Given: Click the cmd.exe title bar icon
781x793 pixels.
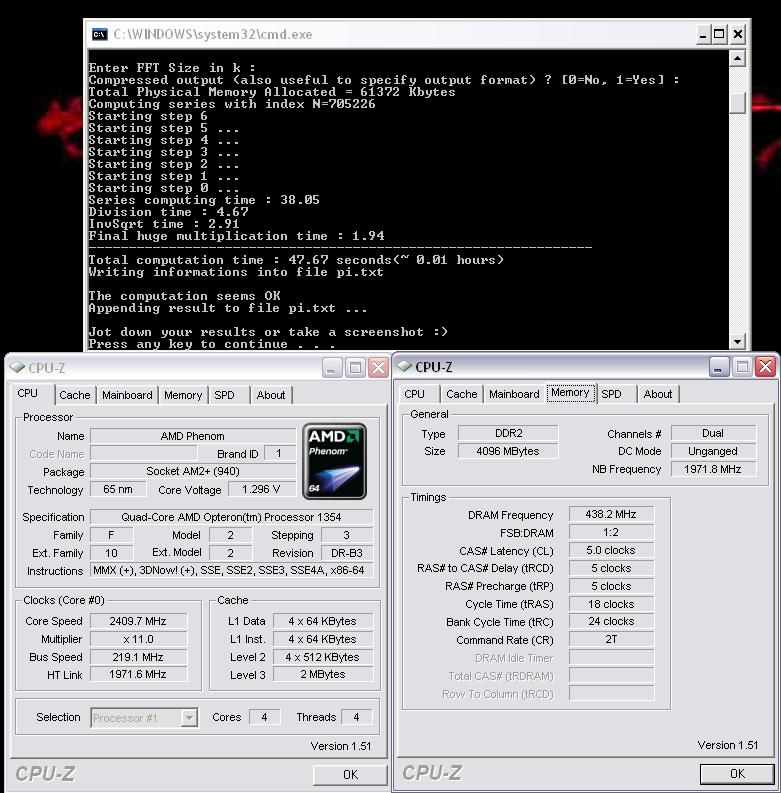Looking at the screenshot, I should pos(100,34).
